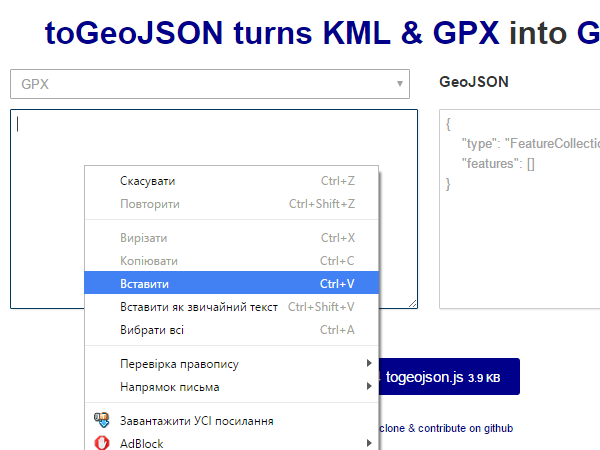Click the Ctrl+Z shortcut text
Screen dimensions: 600x450
tap(338, 181)
